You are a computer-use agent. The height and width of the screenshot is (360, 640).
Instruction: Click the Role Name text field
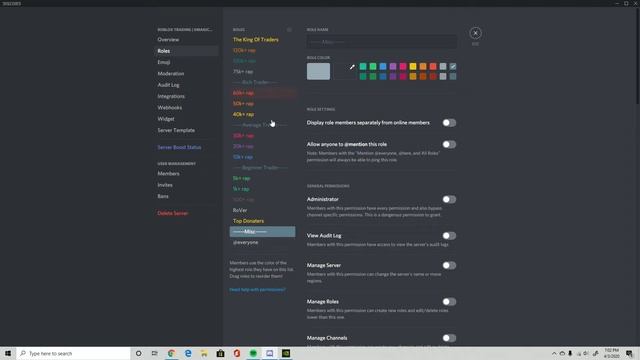coord(382,42)
